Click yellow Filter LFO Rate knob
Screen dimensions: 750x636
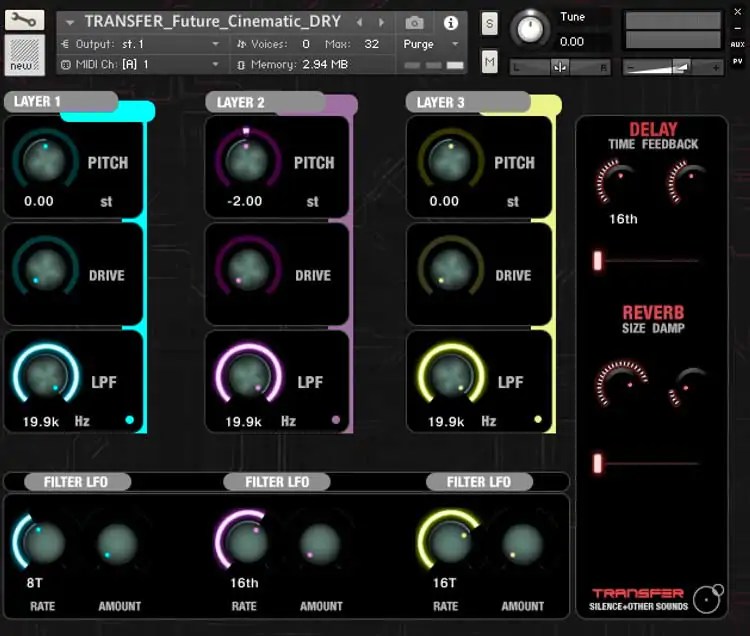(450, 543)
